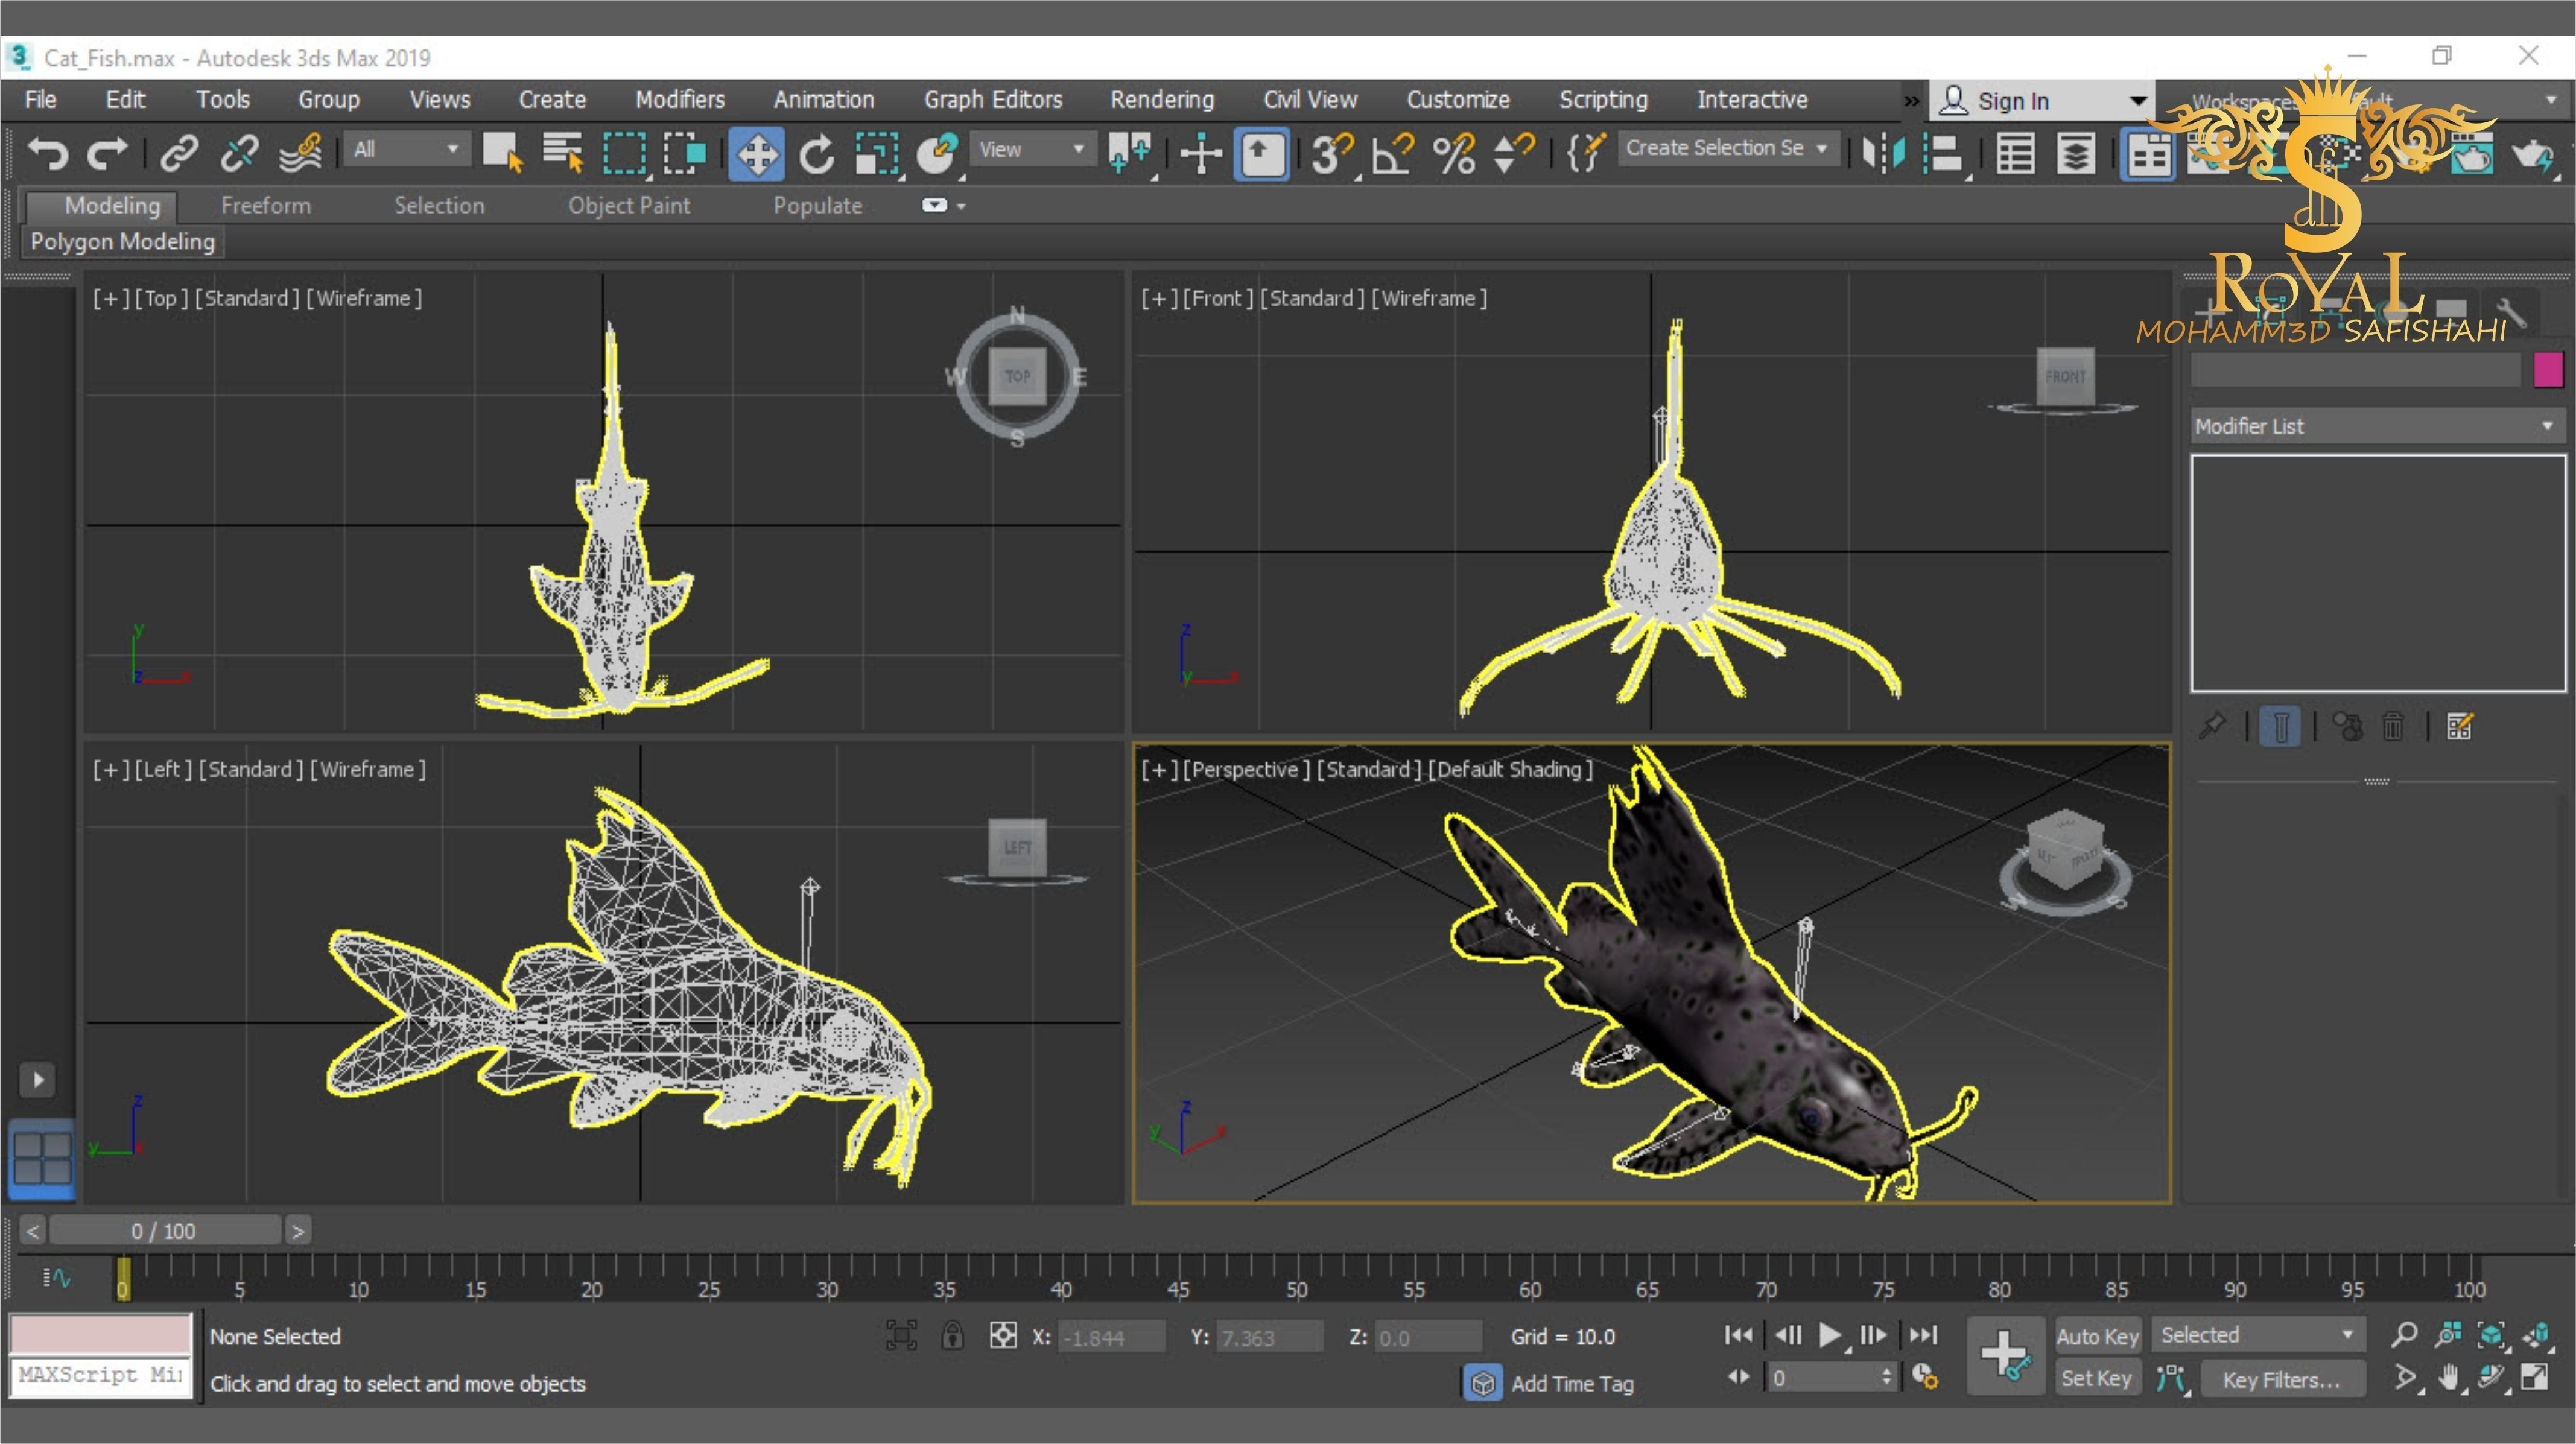
Task: Click Add Time Tag
Action: 1572,1383
